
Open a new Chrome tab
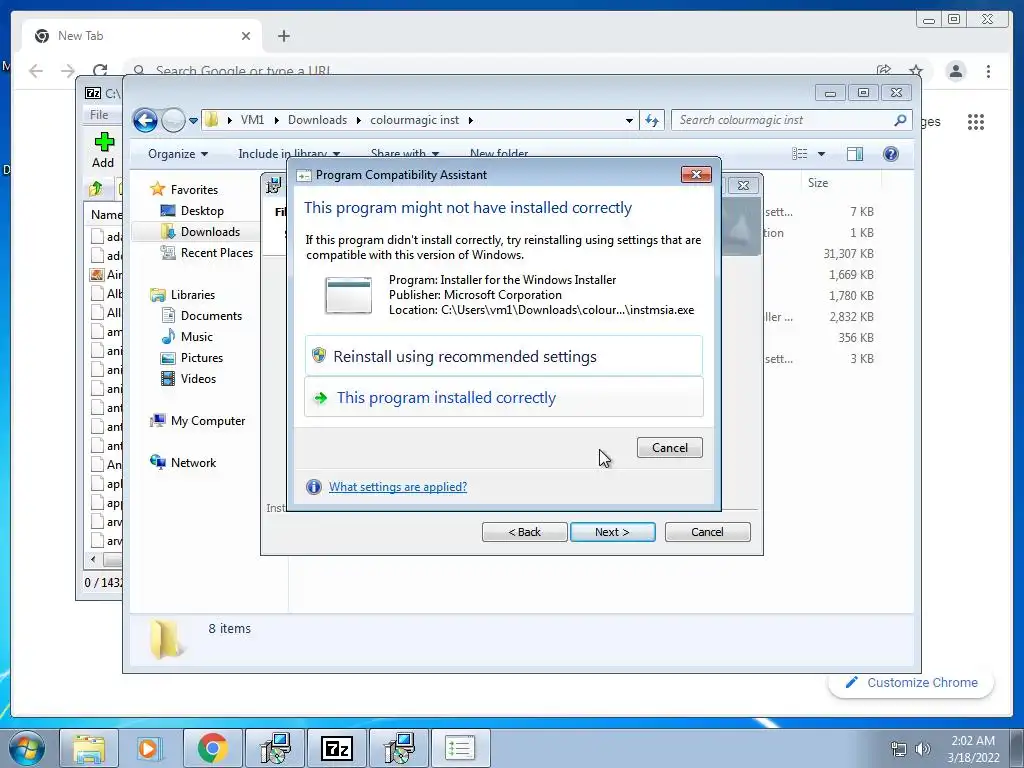coord(283,36)
